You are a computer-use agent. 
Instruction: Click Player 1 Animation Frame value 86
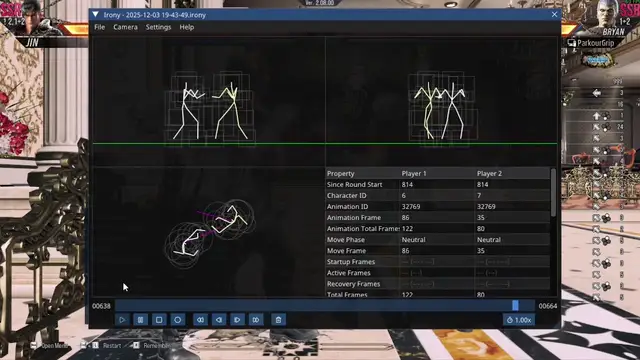[405, 218]
